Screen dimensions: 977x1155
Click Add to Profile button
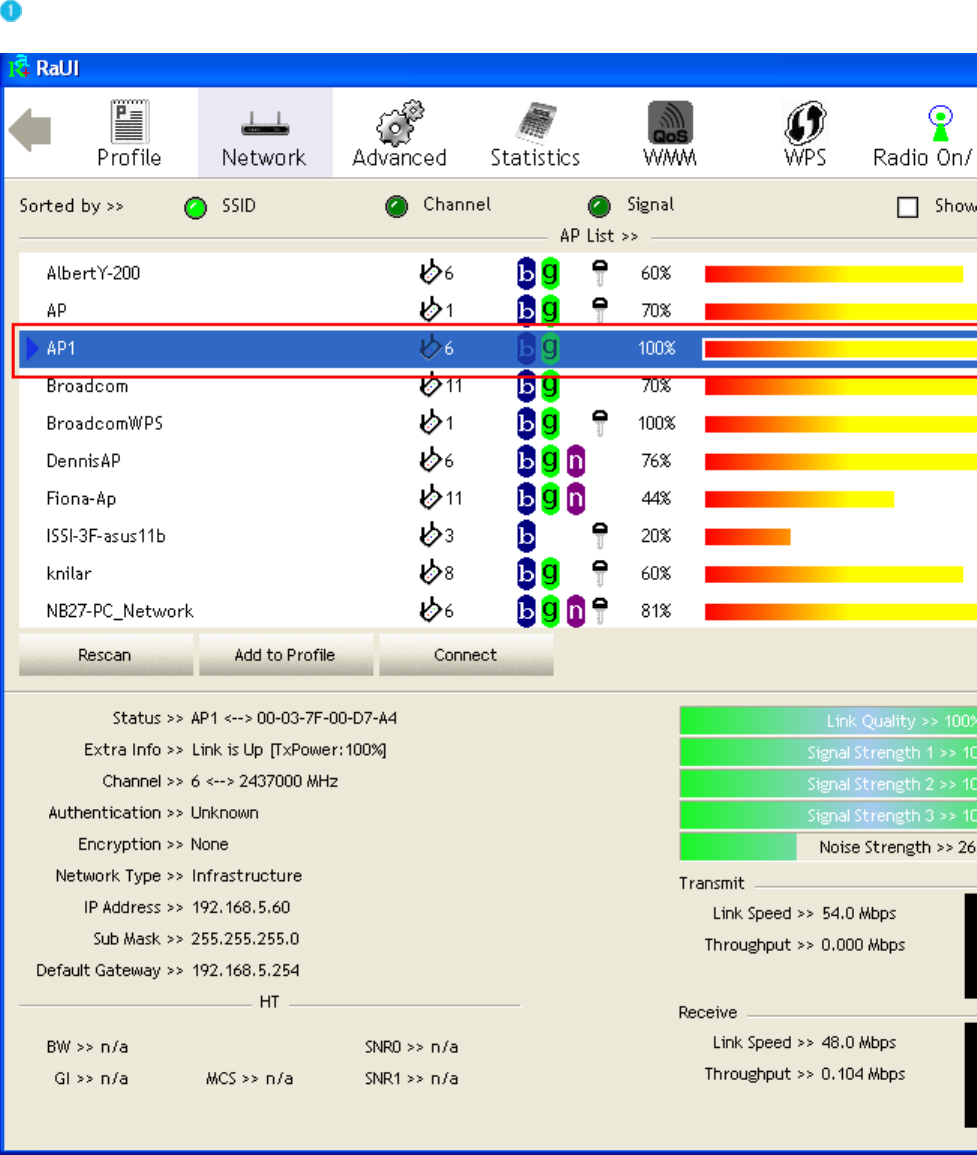285,654
